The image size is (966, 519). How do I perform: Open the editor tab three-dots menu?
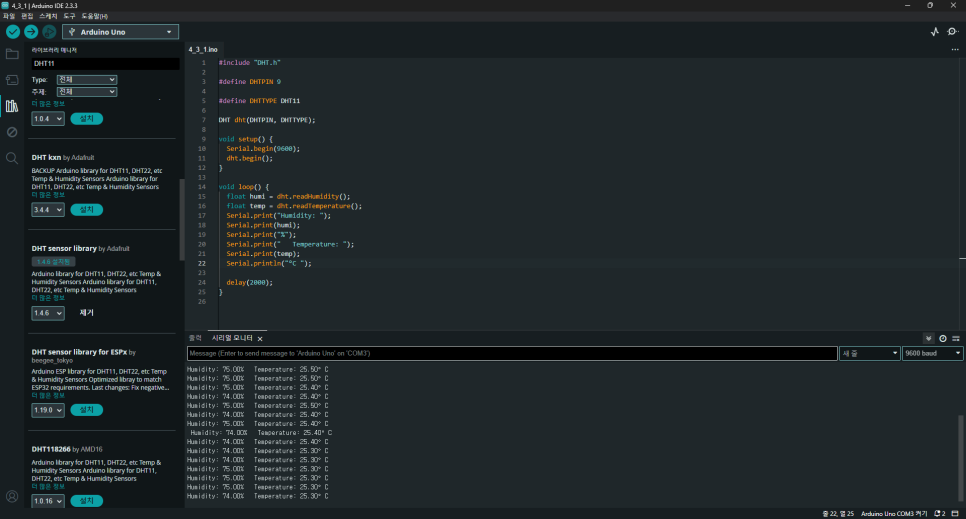point(955,49)
